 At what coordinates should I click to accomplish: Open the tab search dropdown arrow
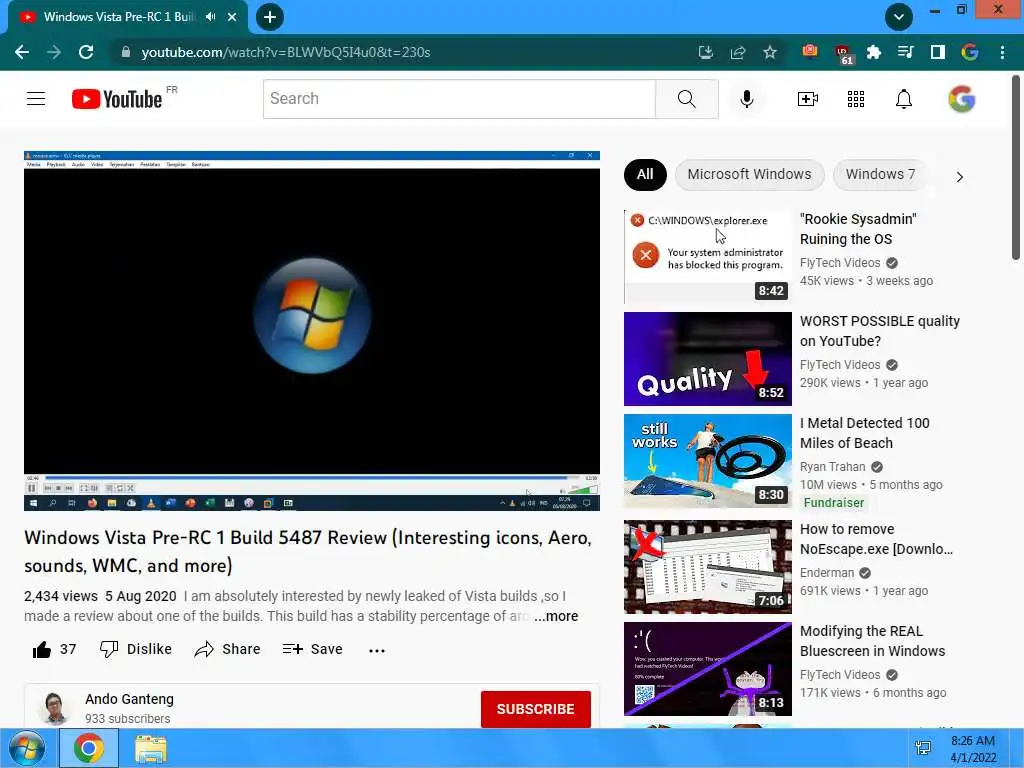click(x=899, y=17)
